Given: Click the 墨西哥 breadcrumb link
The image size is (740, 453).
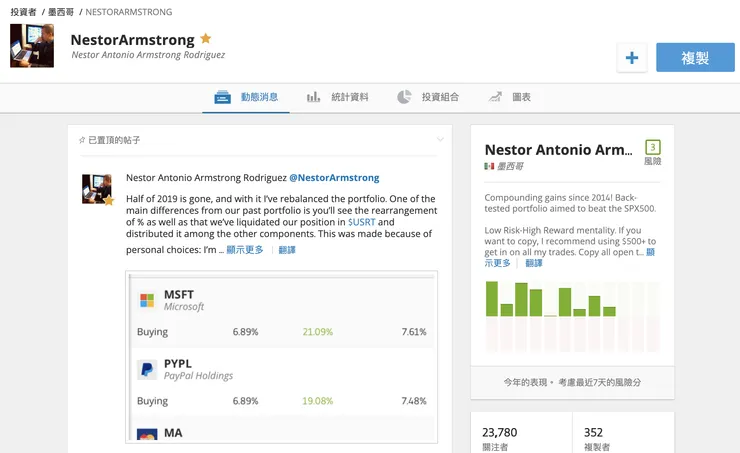Looking at the screenshot, I should coord(61,12).
